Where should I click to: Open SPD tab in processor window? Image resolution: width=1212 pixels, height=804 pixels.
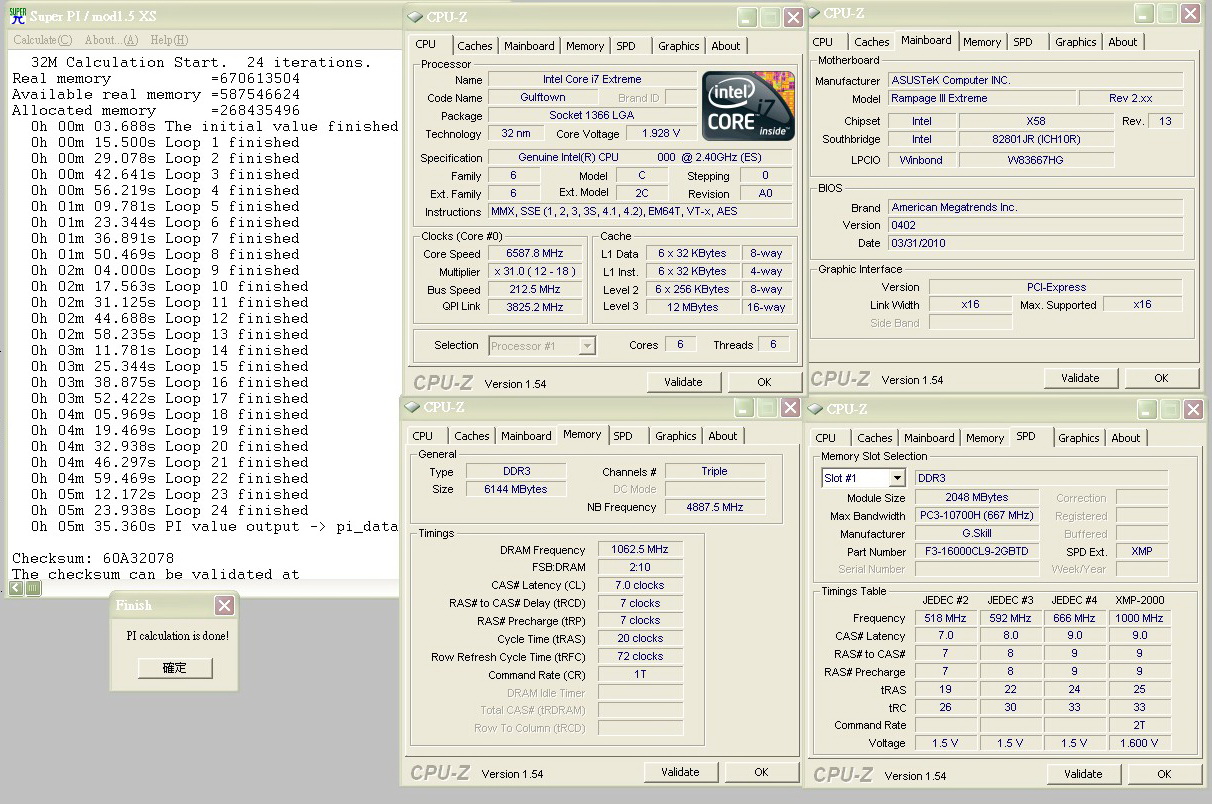(x=626, y=46)
